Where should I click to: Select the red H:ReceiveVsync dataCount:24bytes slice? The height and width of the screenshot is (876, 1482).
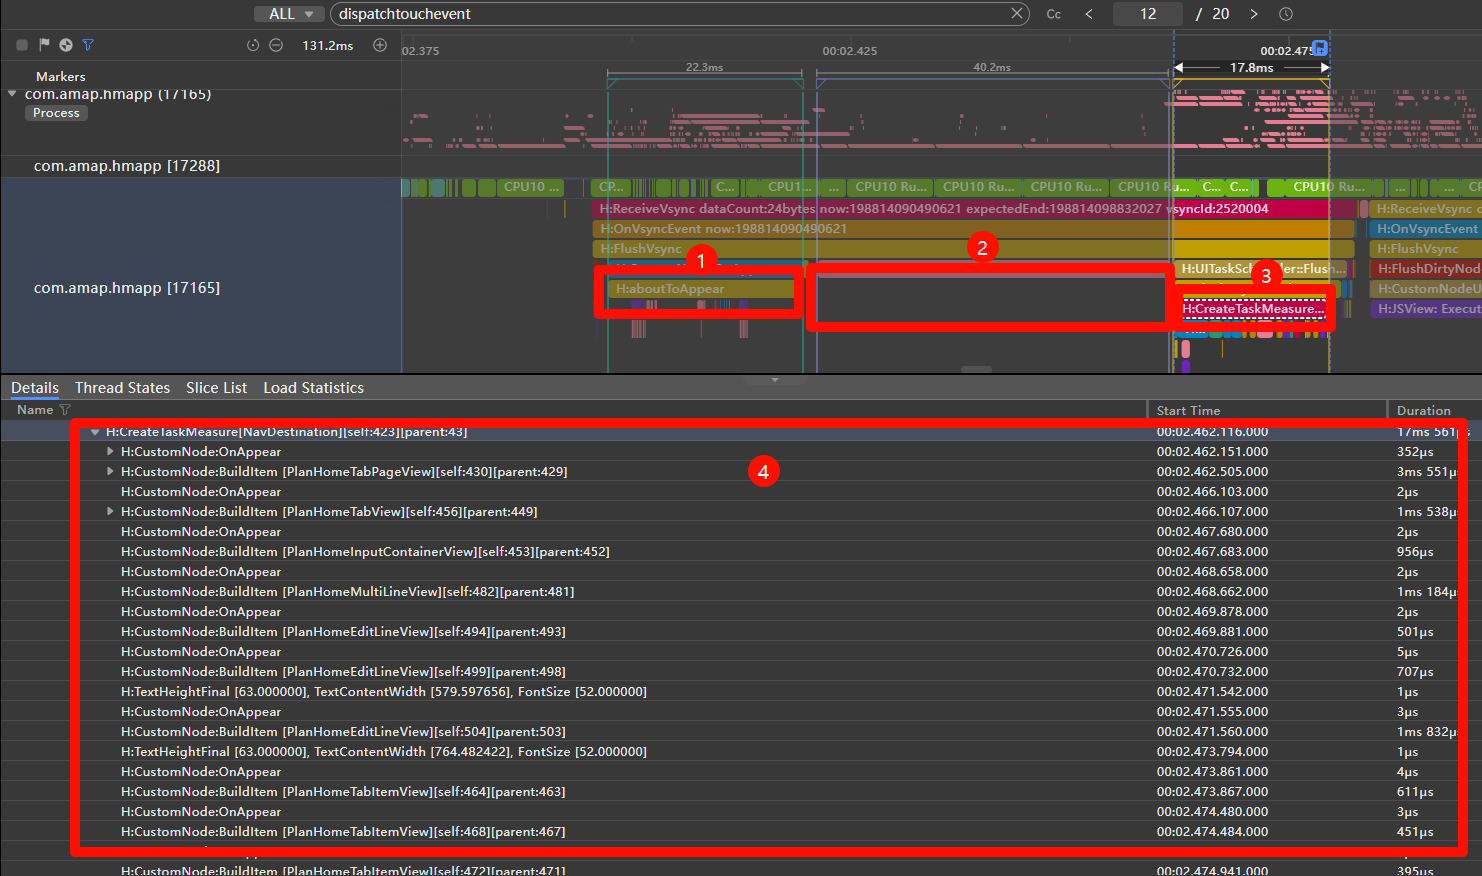tap(975, 209)
